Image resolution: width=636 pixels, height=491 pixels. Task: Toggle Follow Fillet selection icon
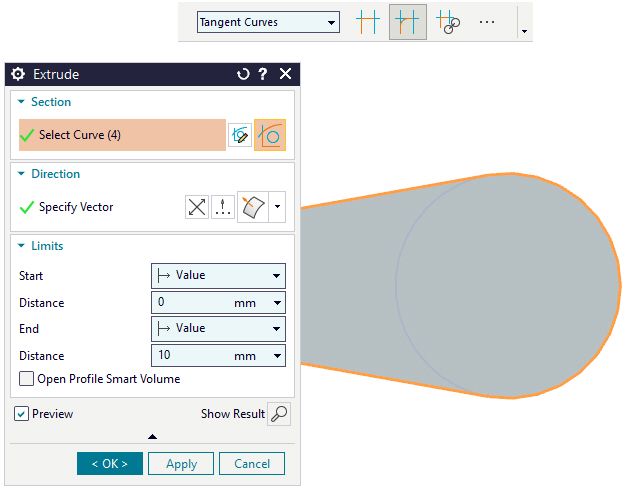408,22
